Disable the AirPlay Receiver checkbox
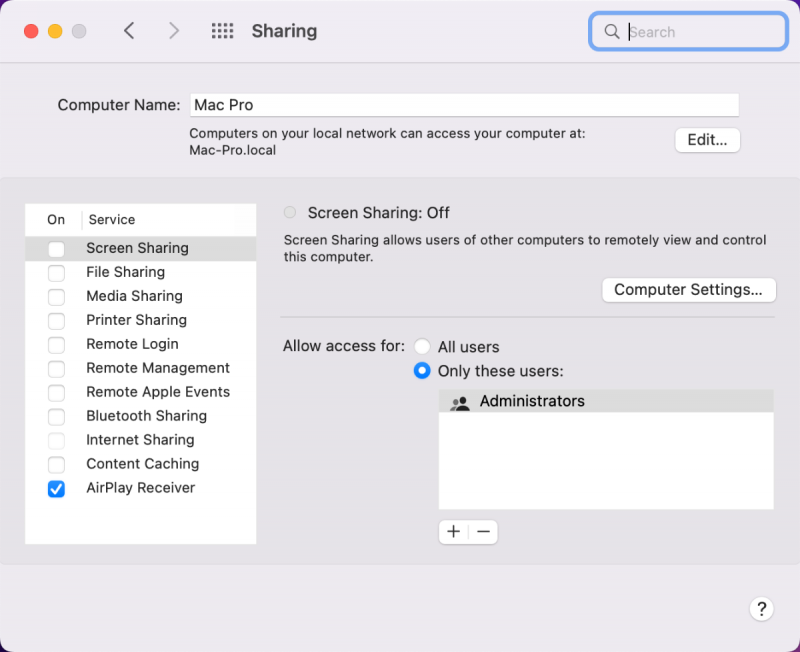 tap(57, 489)
